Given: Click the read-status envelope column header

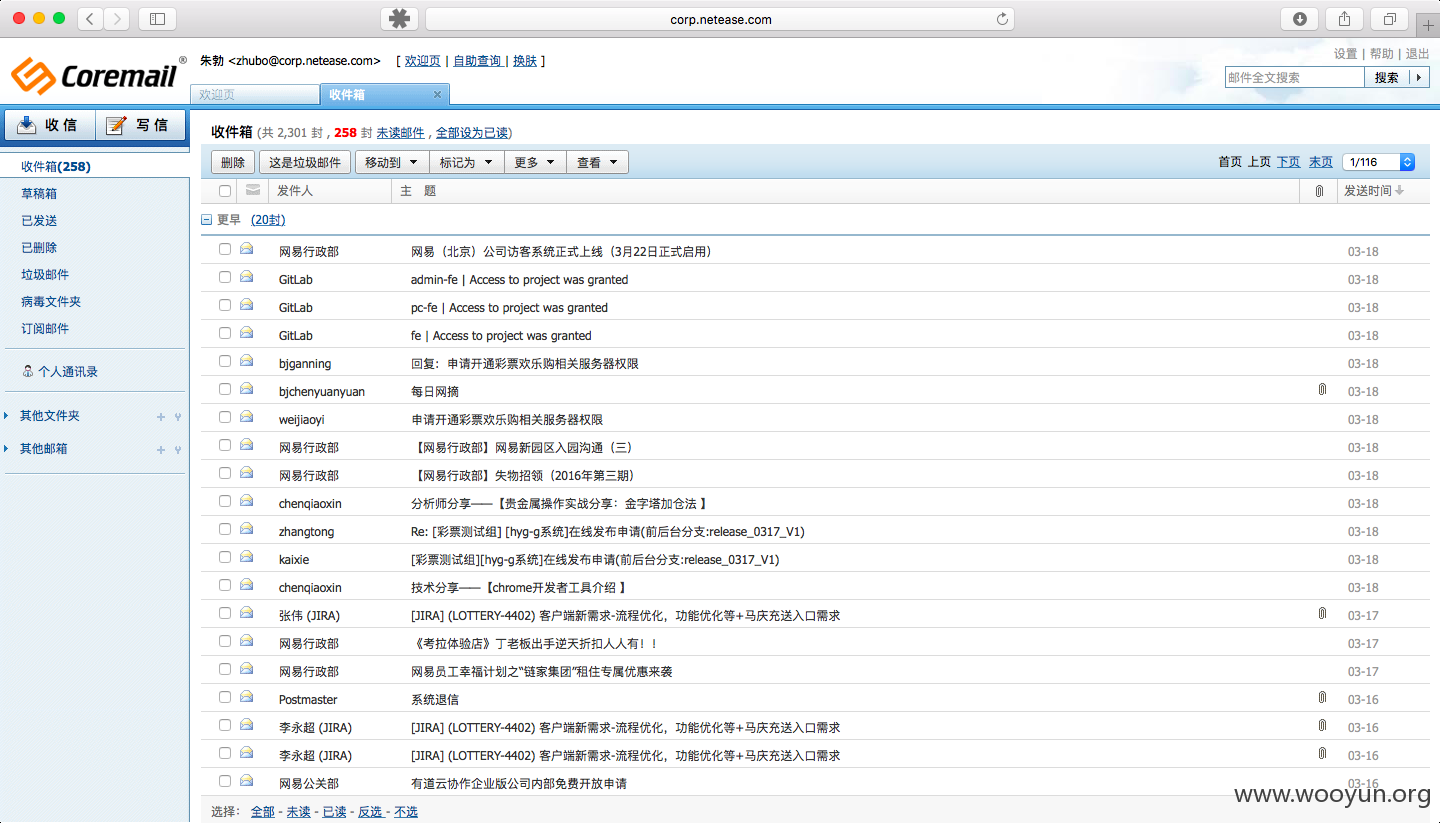Looking at the screenshot, I should click(253, 190).
